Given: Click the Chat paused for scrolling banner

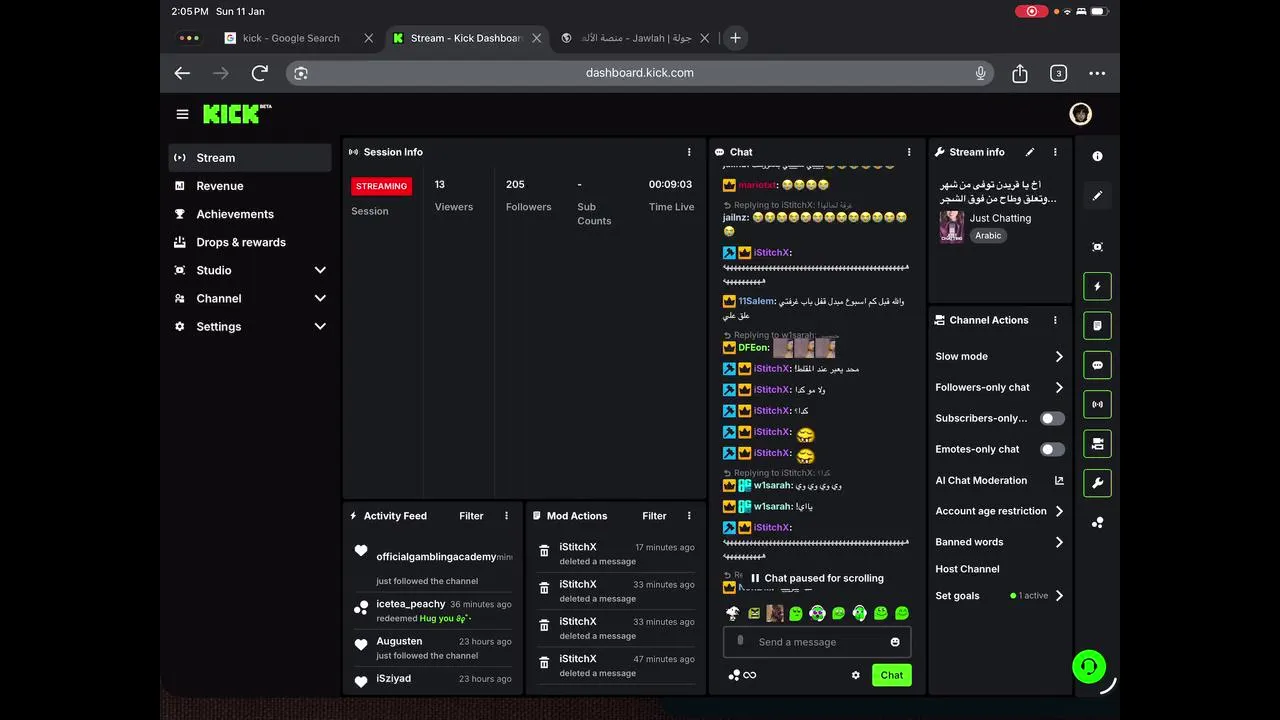Looking at the screenshot, I should 817,578.
